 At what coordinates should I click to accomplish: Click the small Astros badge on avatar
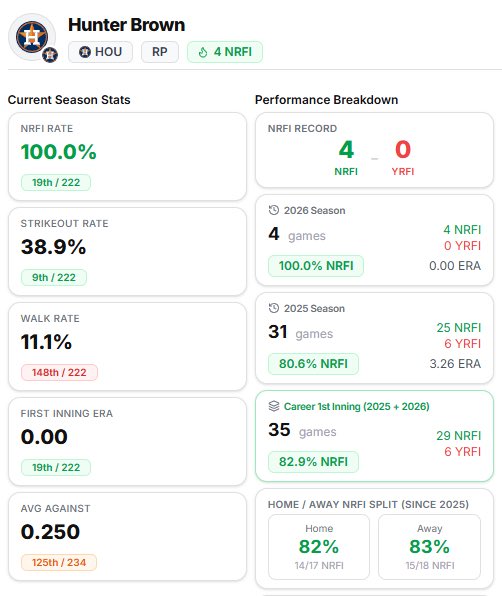point(50,55)
